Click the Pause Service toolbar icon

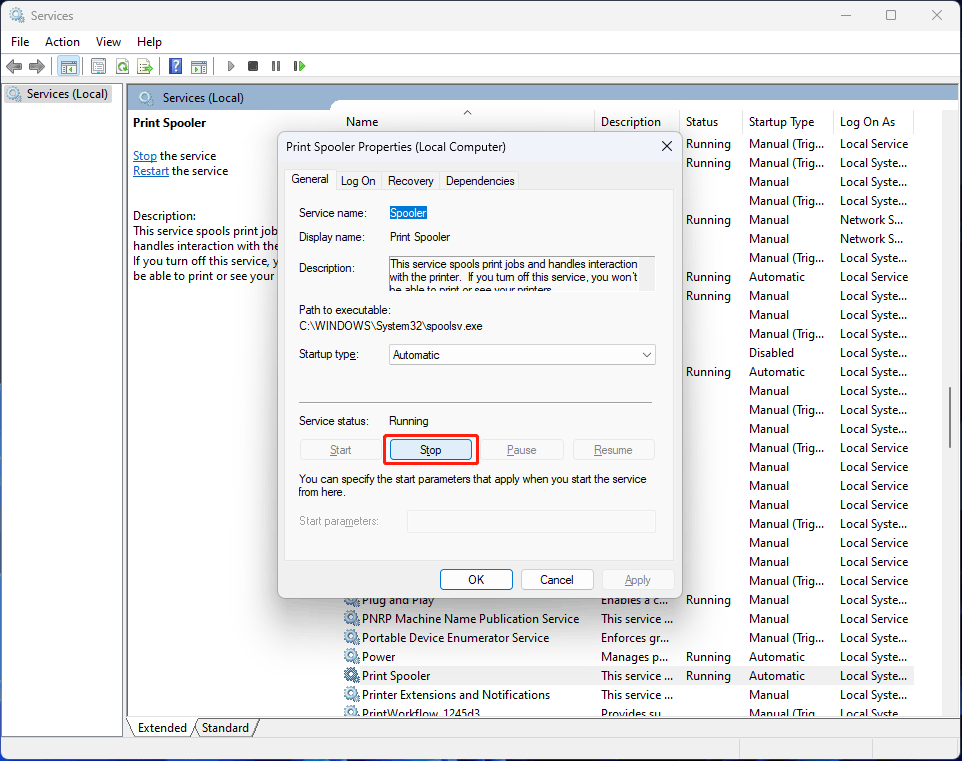tap(276, 66)
